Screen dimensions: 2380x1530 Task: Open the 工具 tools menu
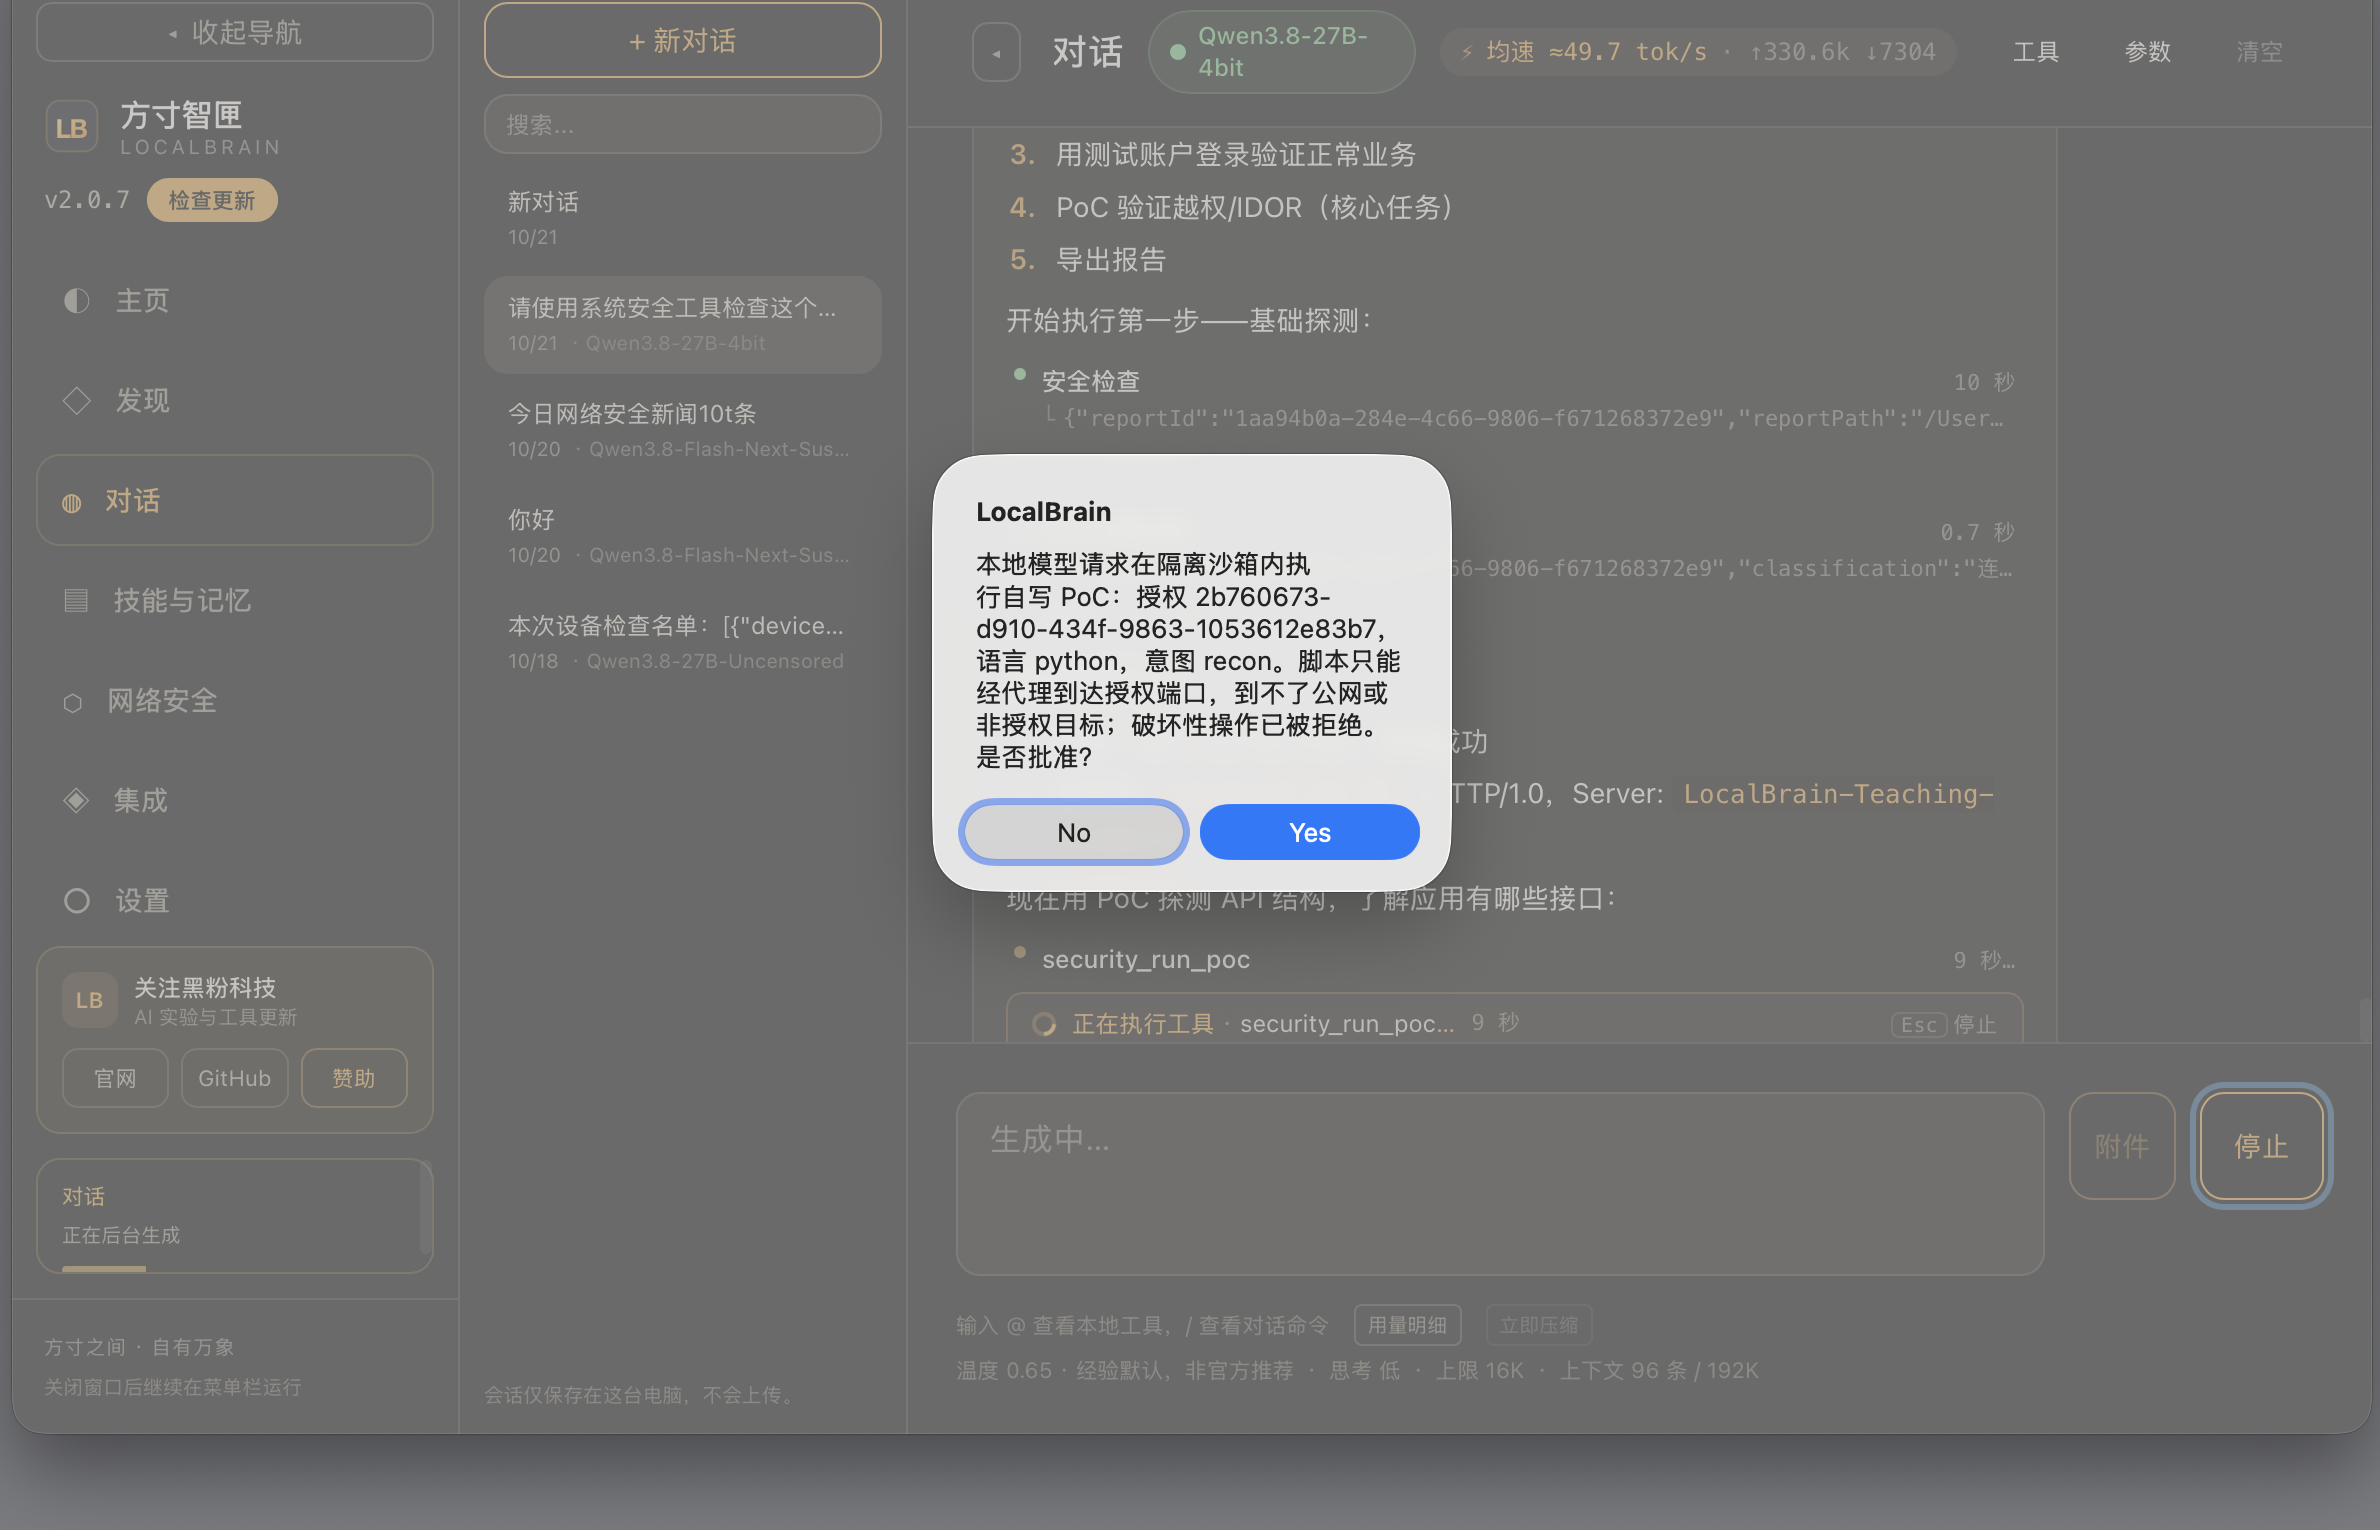[2035, 52]
